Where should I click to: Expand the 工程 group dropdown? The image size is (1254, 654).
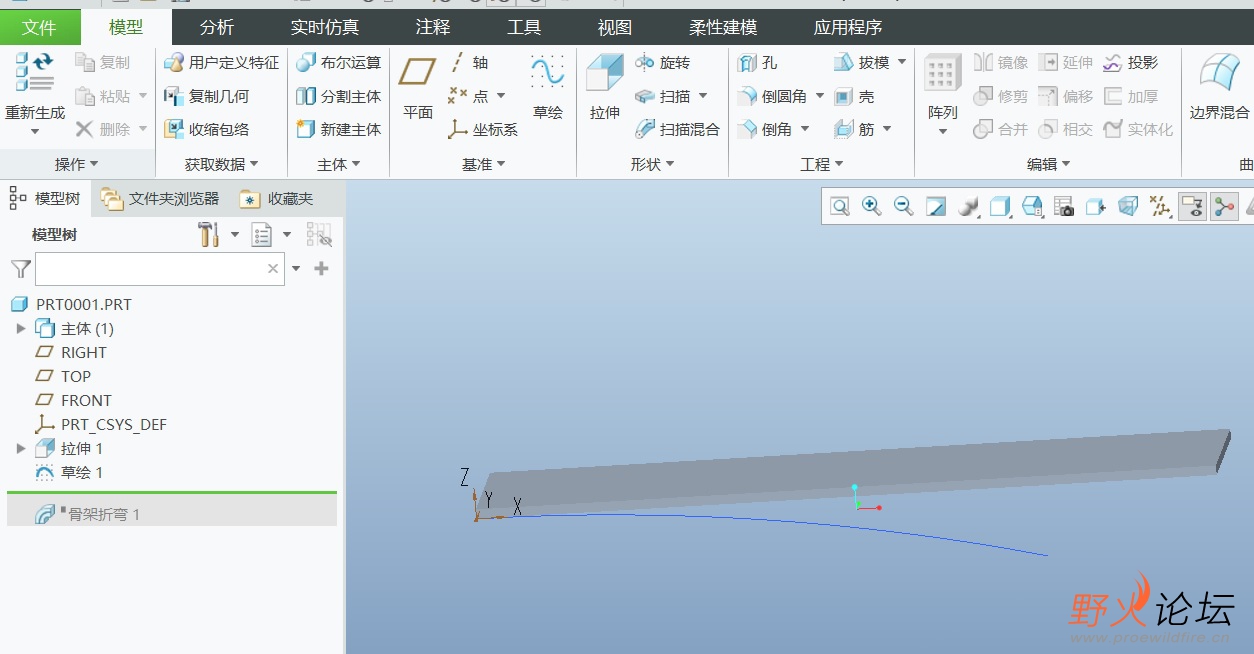pos(822,163)
